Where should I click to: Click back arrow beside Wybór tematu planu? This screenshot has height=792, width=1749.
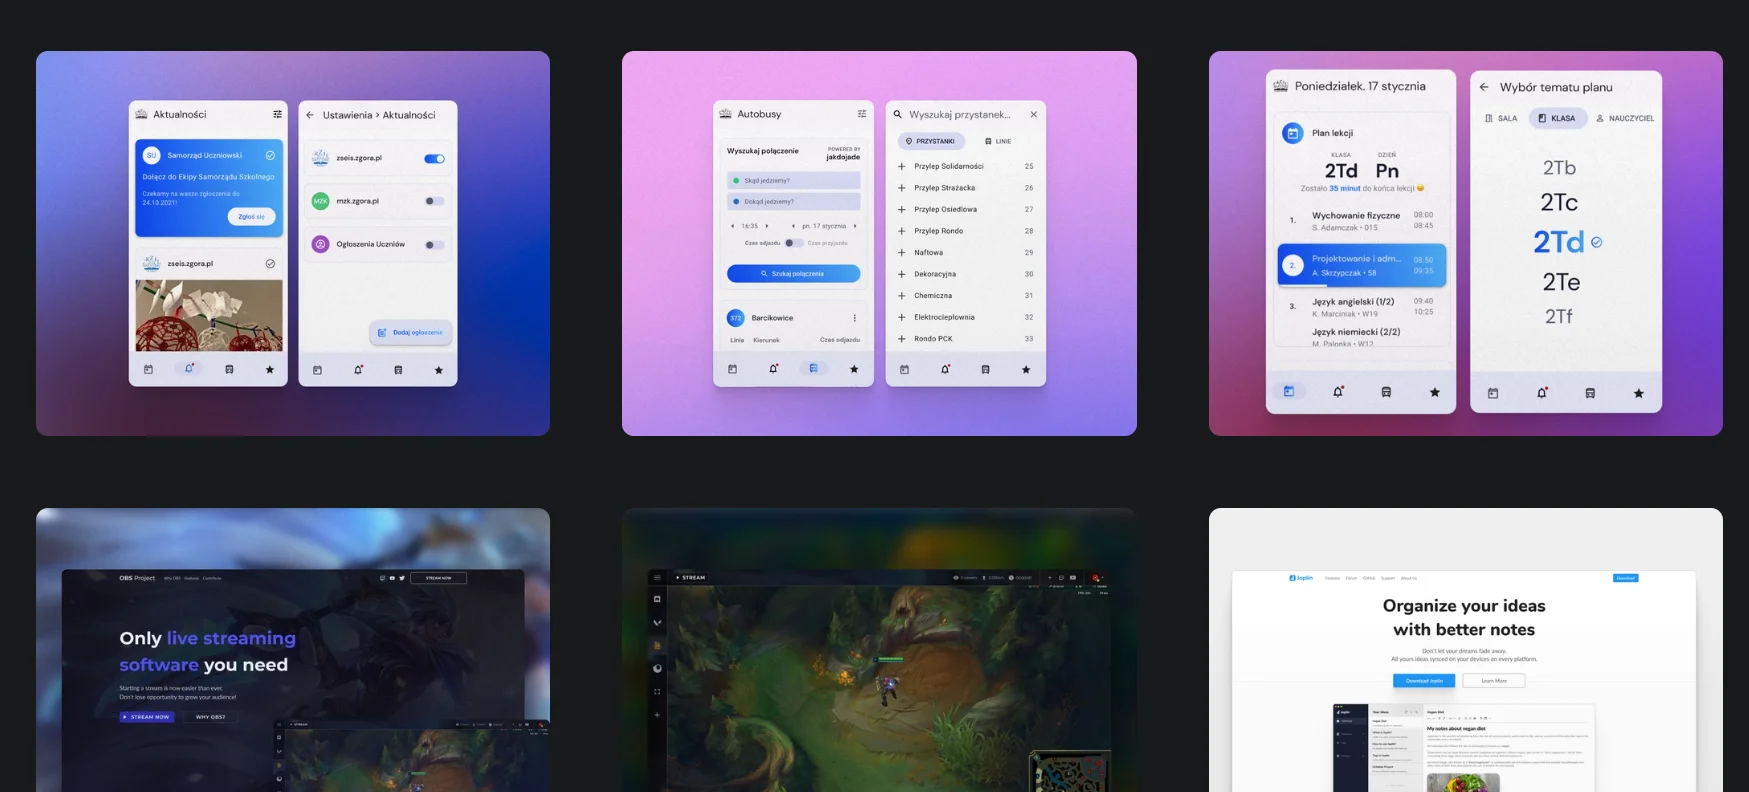1484,87
